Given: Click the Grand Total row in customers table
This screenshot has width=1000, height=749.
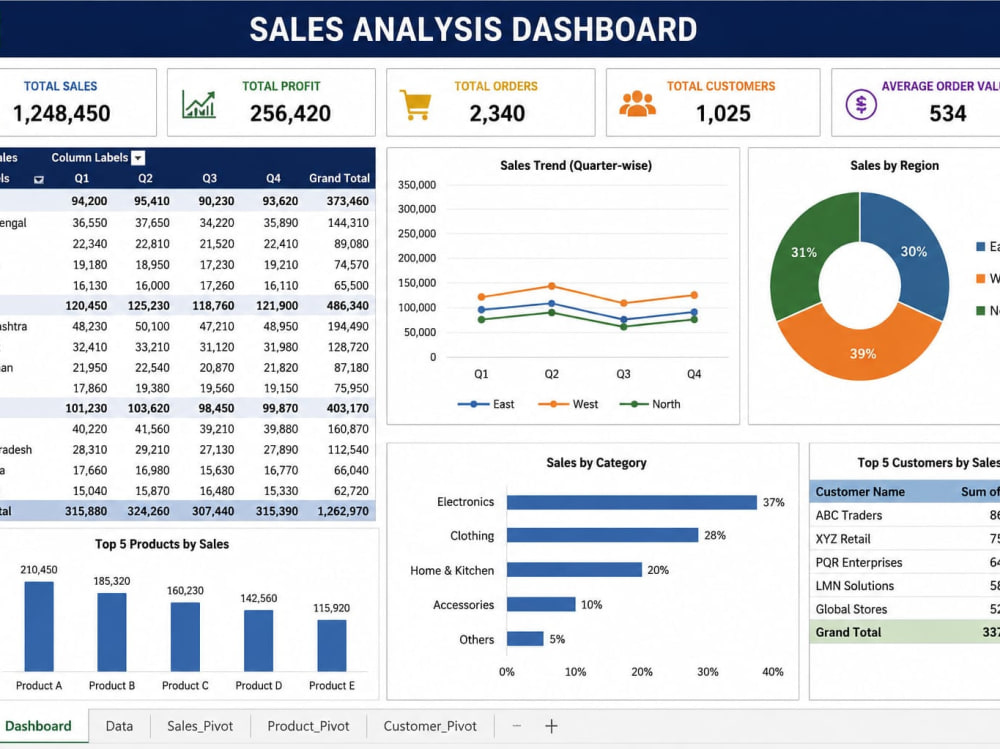Looking at the screenshot, I should click(x=904, y=632).
